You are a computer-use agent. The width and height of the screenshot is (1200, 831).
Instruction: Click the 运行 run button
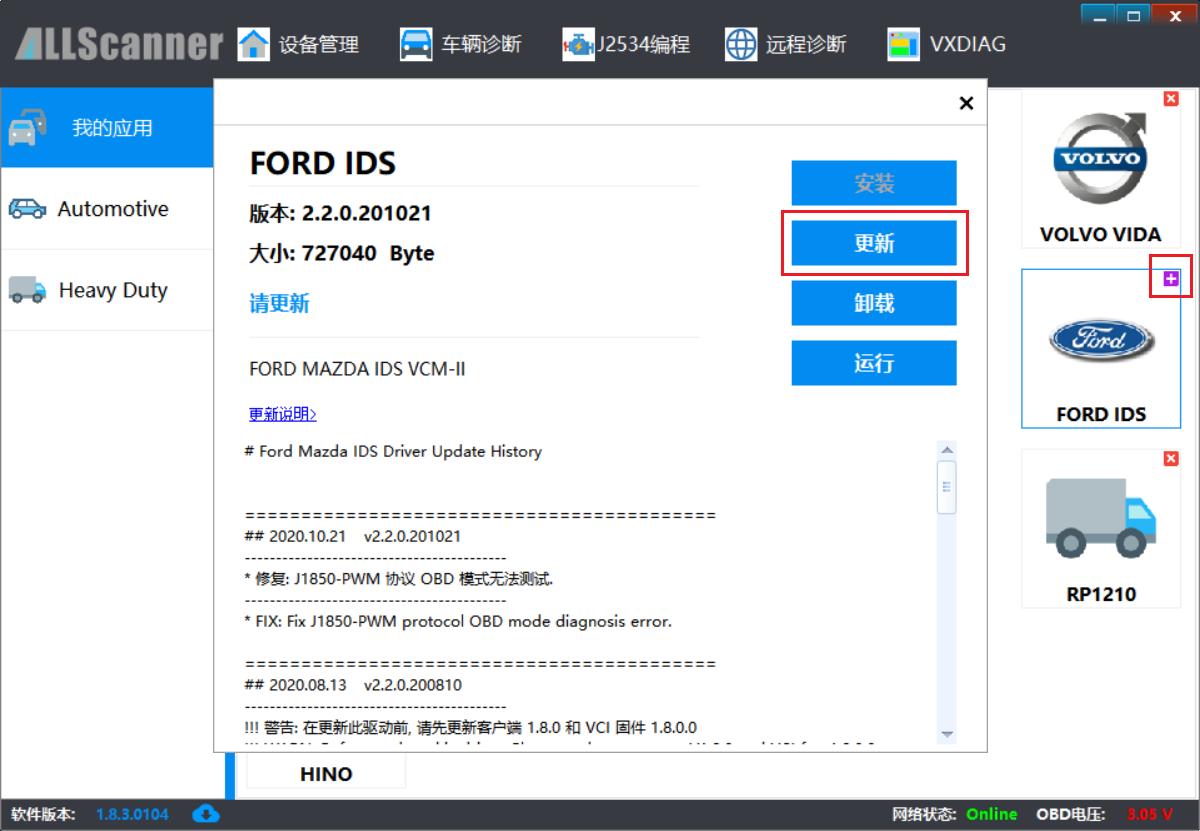coord(874,363)
